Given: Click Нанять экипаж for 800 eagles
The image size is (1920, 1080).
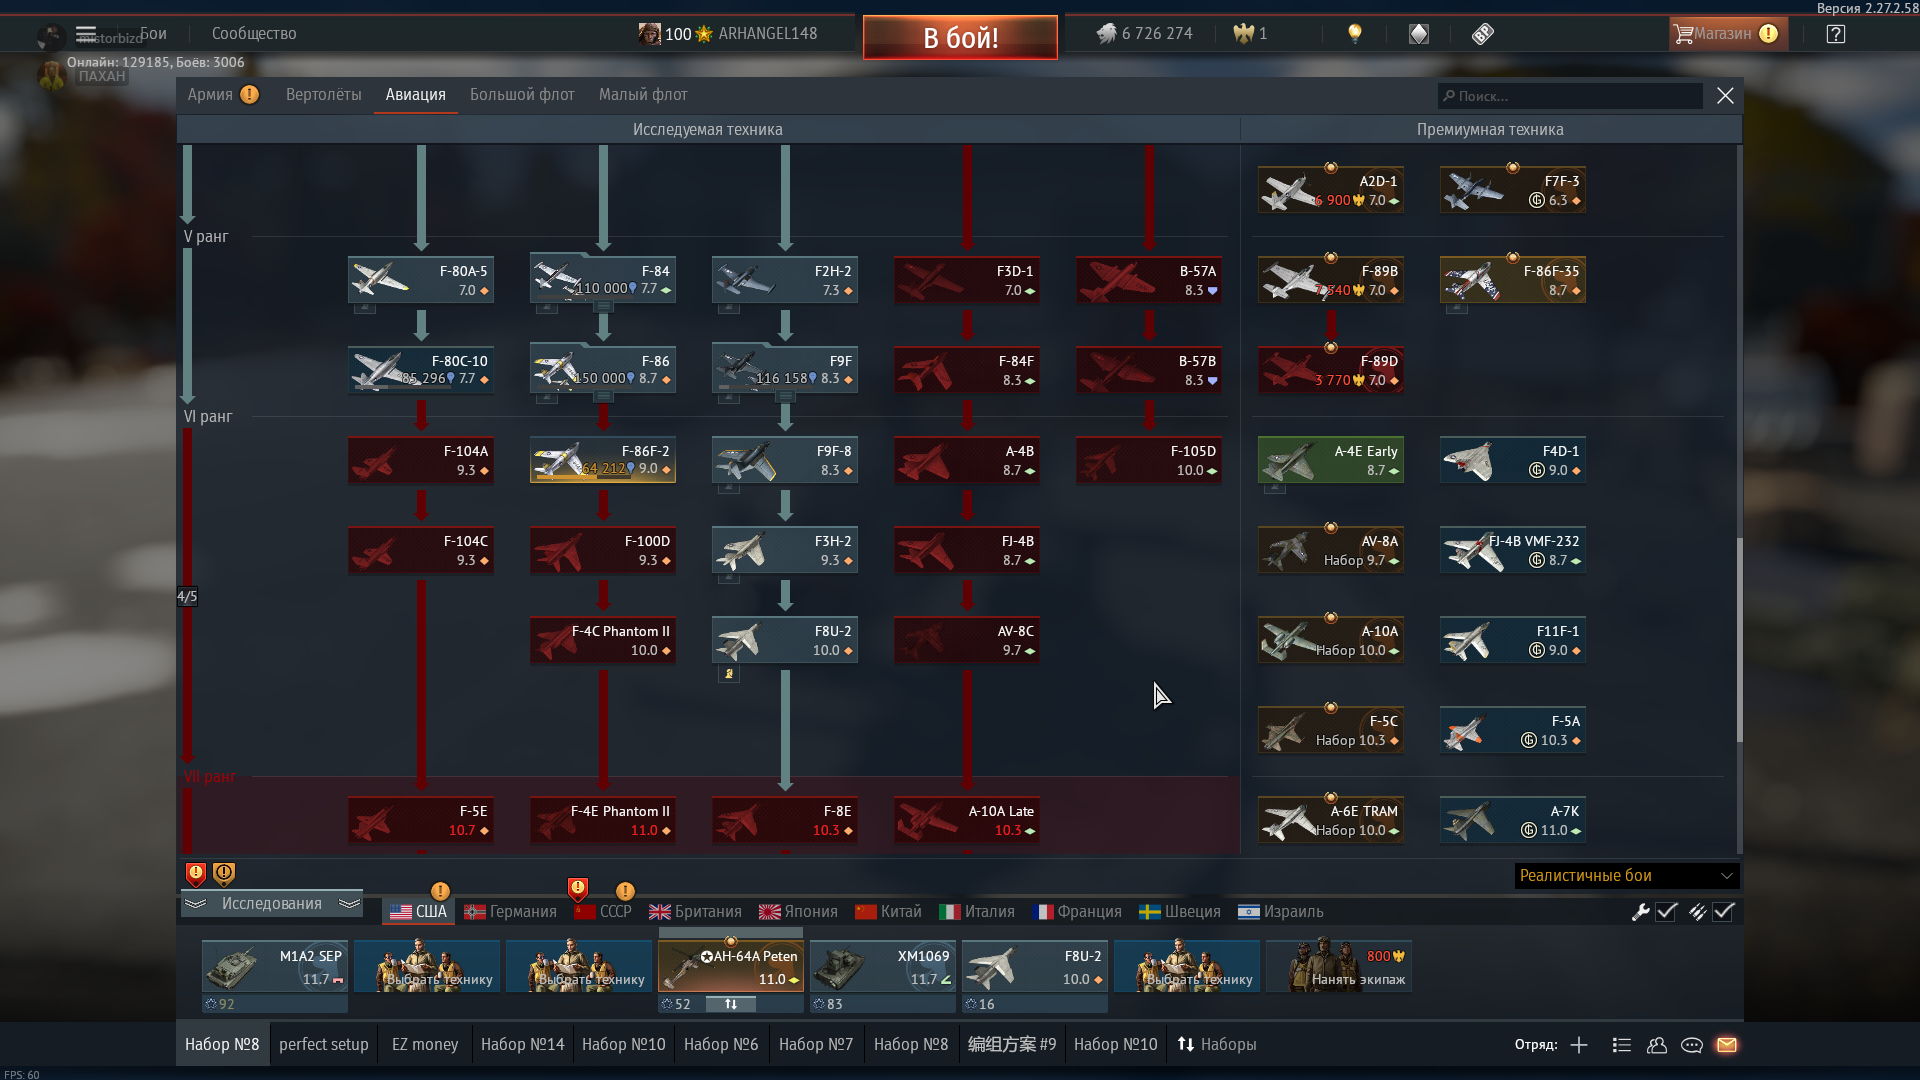Looking at the screenshot, I should click(x=1339, y=966).
